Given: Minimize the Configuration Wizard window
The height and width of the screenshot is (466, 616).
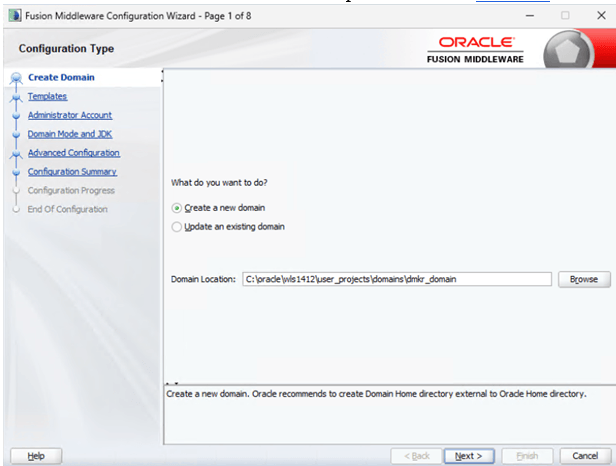Looking at the screenshot, I should 530,16.
